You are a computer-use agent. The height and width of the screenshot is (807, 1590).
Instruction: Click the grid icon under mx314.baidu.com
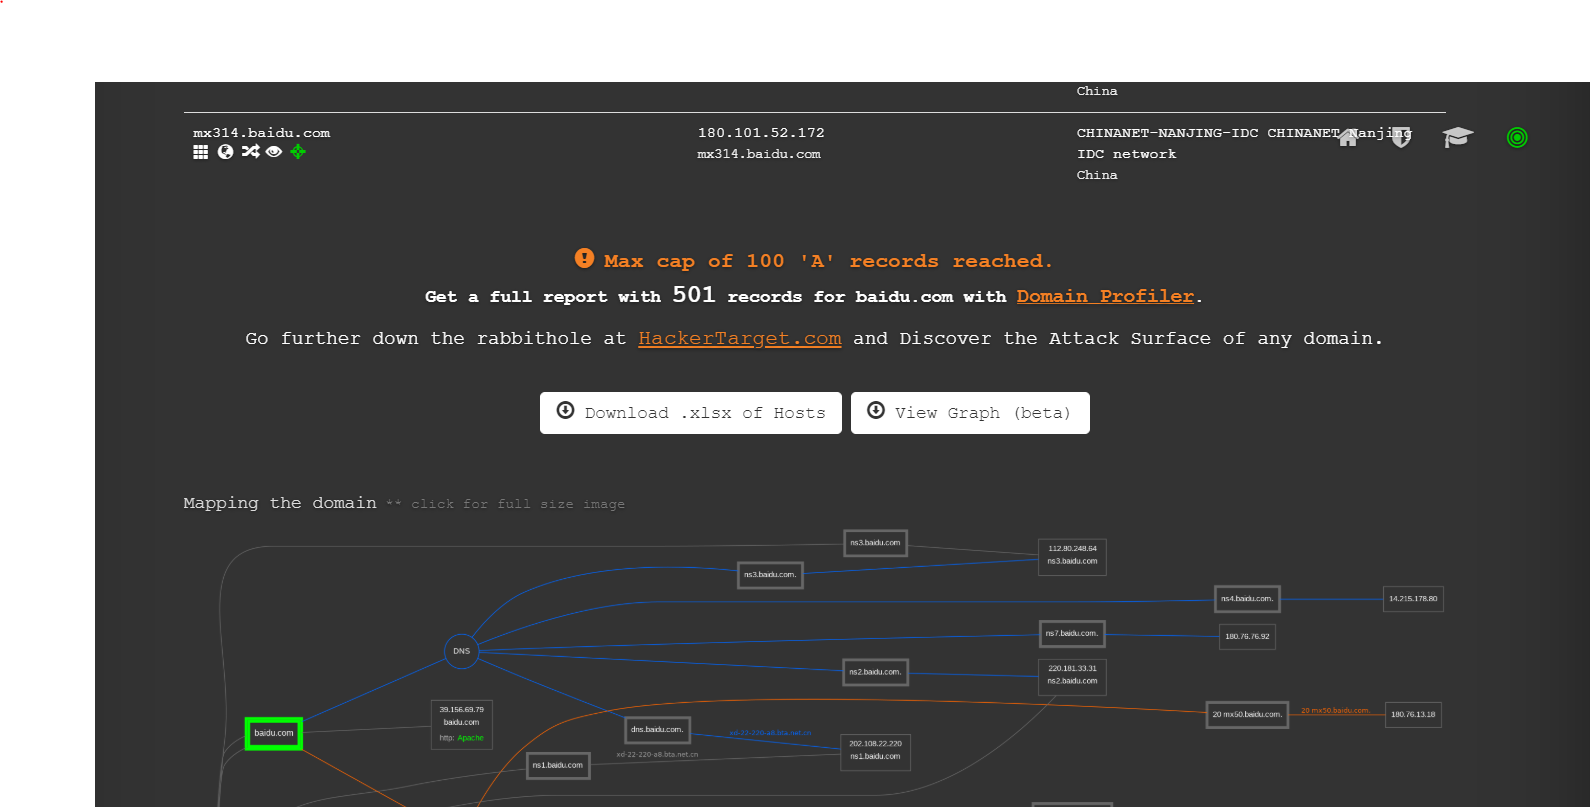click(x=200, y=152)
